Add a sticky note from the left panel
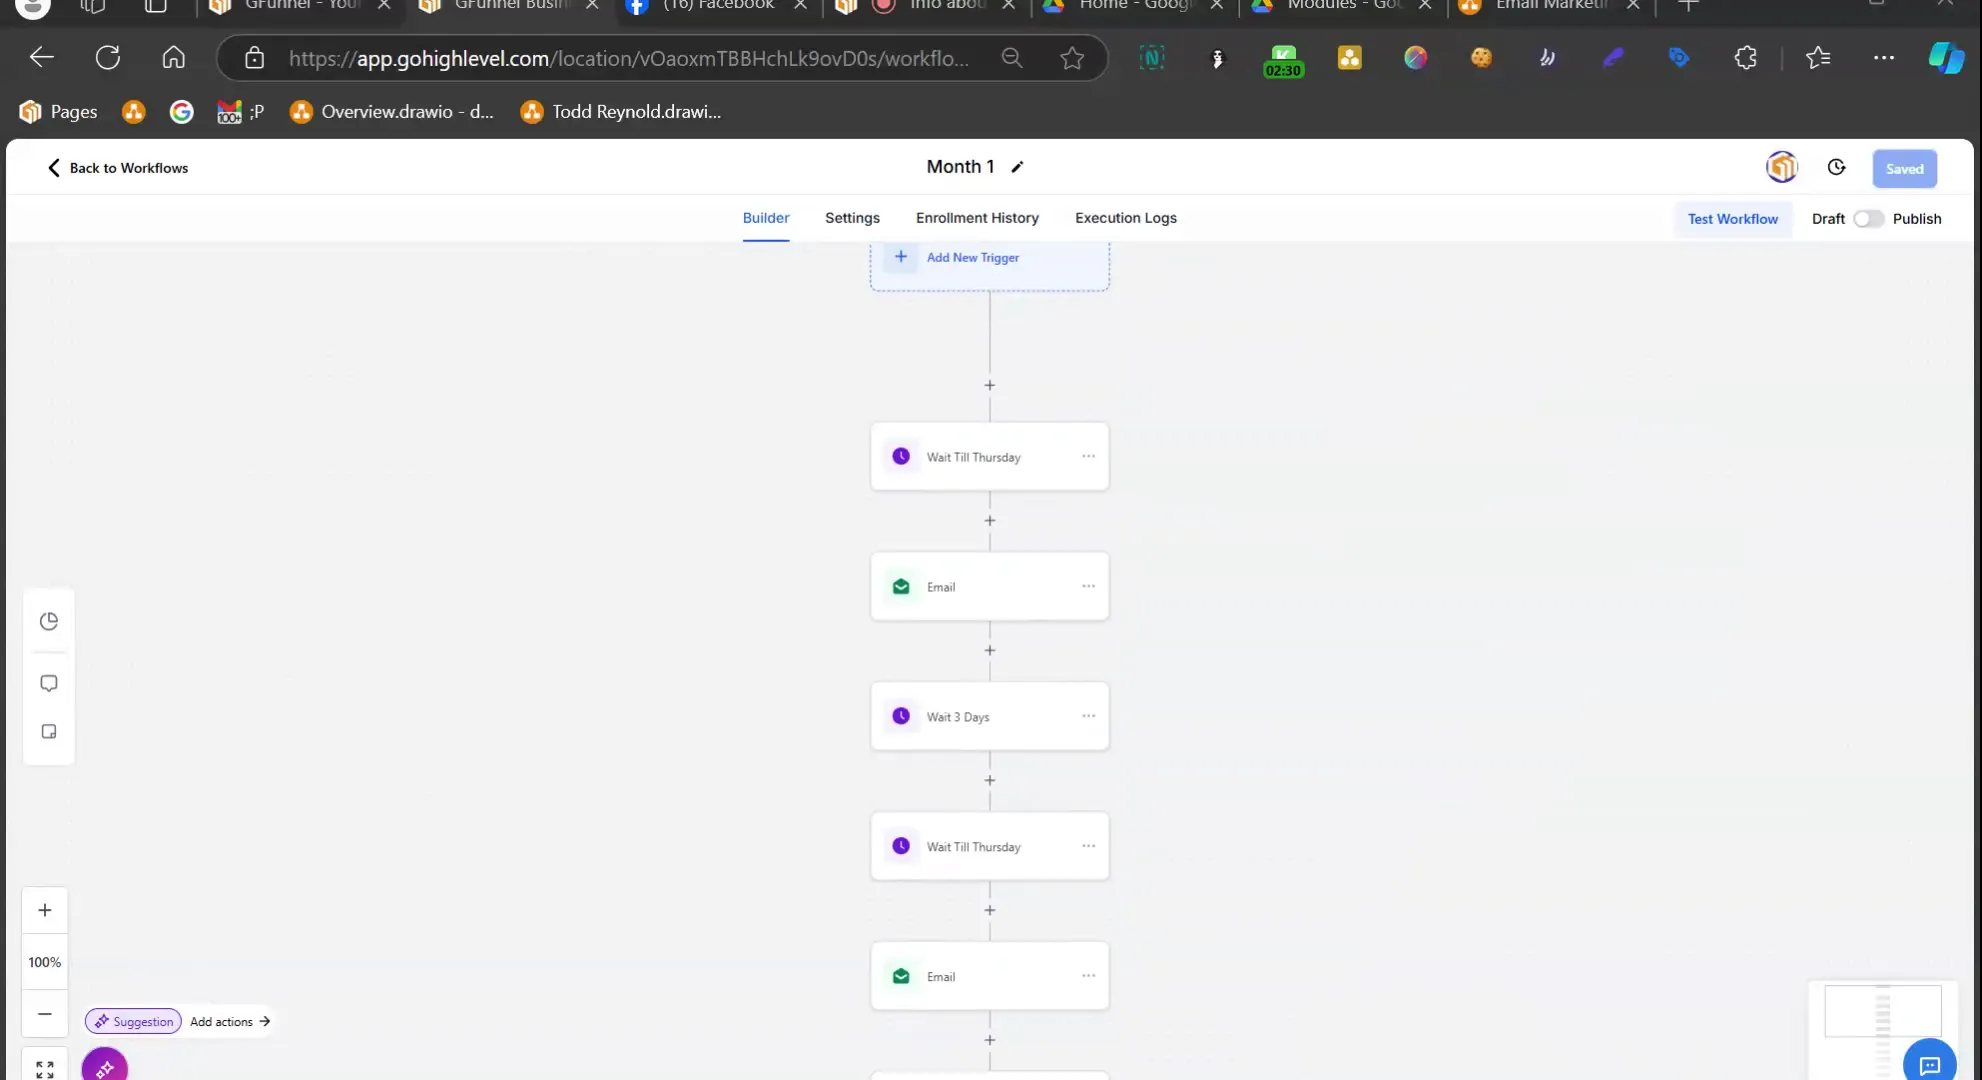 [x=49, y=732]
